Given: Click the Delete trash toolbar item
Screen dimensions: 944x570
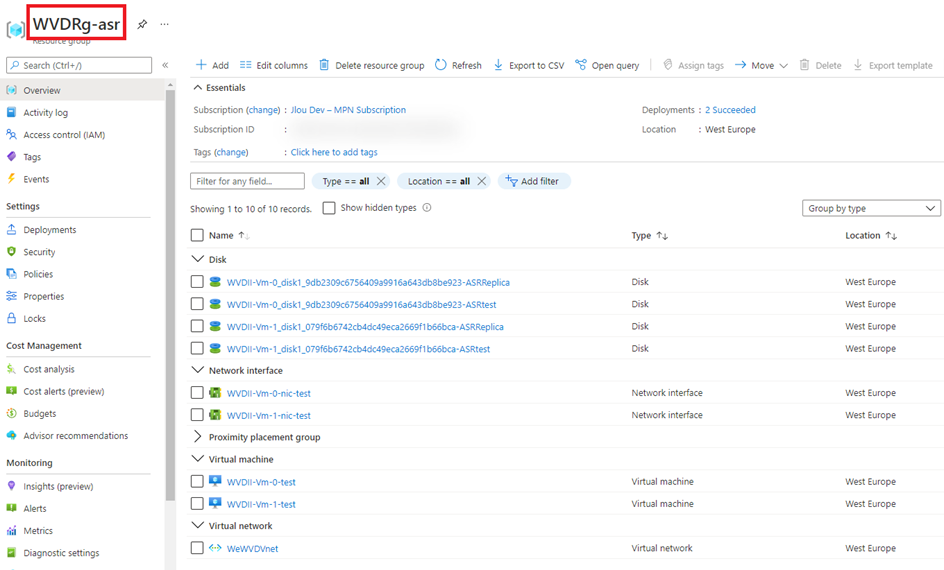Looking at the screenshot, I should pyautogui.click(x=820, y=65).
